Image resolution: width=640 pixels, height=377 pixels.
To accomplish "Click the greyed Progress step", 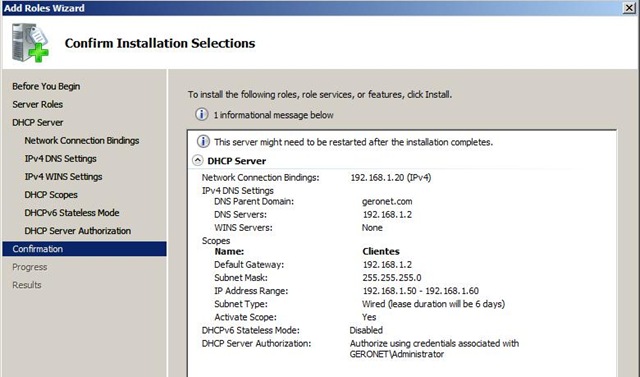I will 30,267.
